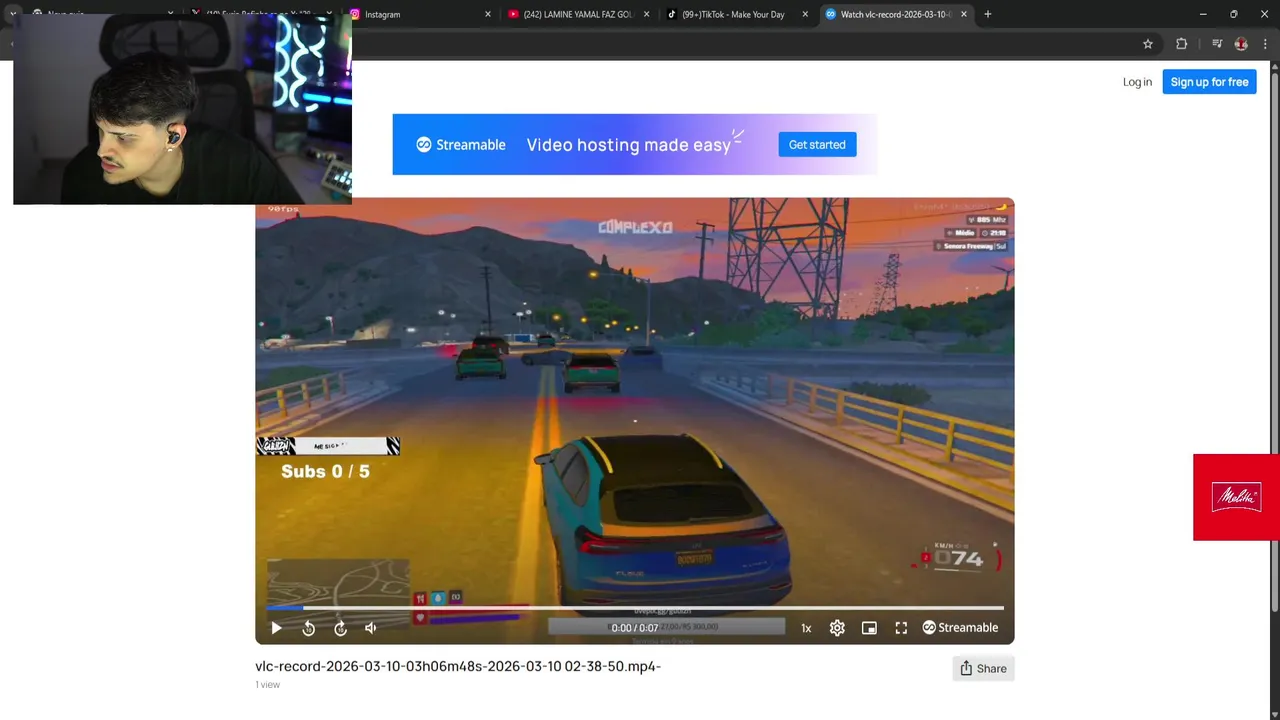The height and width of the screenshot is (720, 1280).
Task: Bookmark this page with star icon
Action: click(1148, 44)
